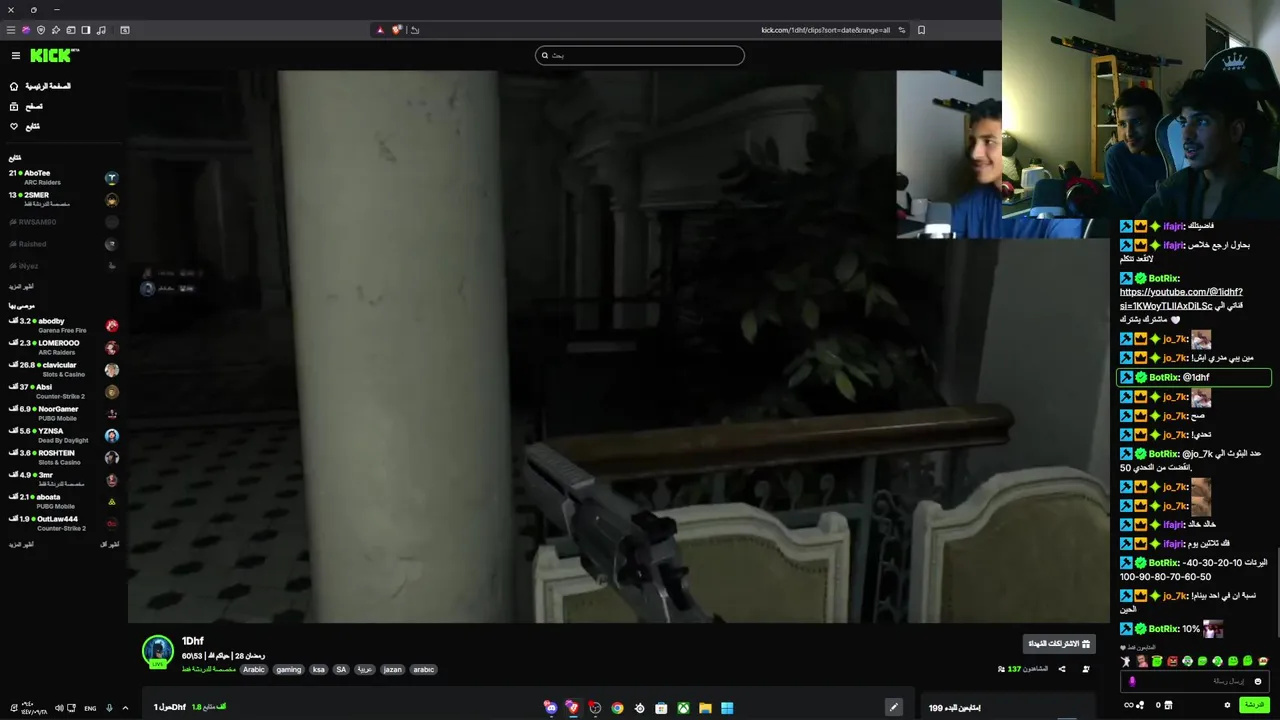Screen dimensions: 1280x720
Task: Open the 2SMER channel in the sidebar
Action: coord(62,200)
